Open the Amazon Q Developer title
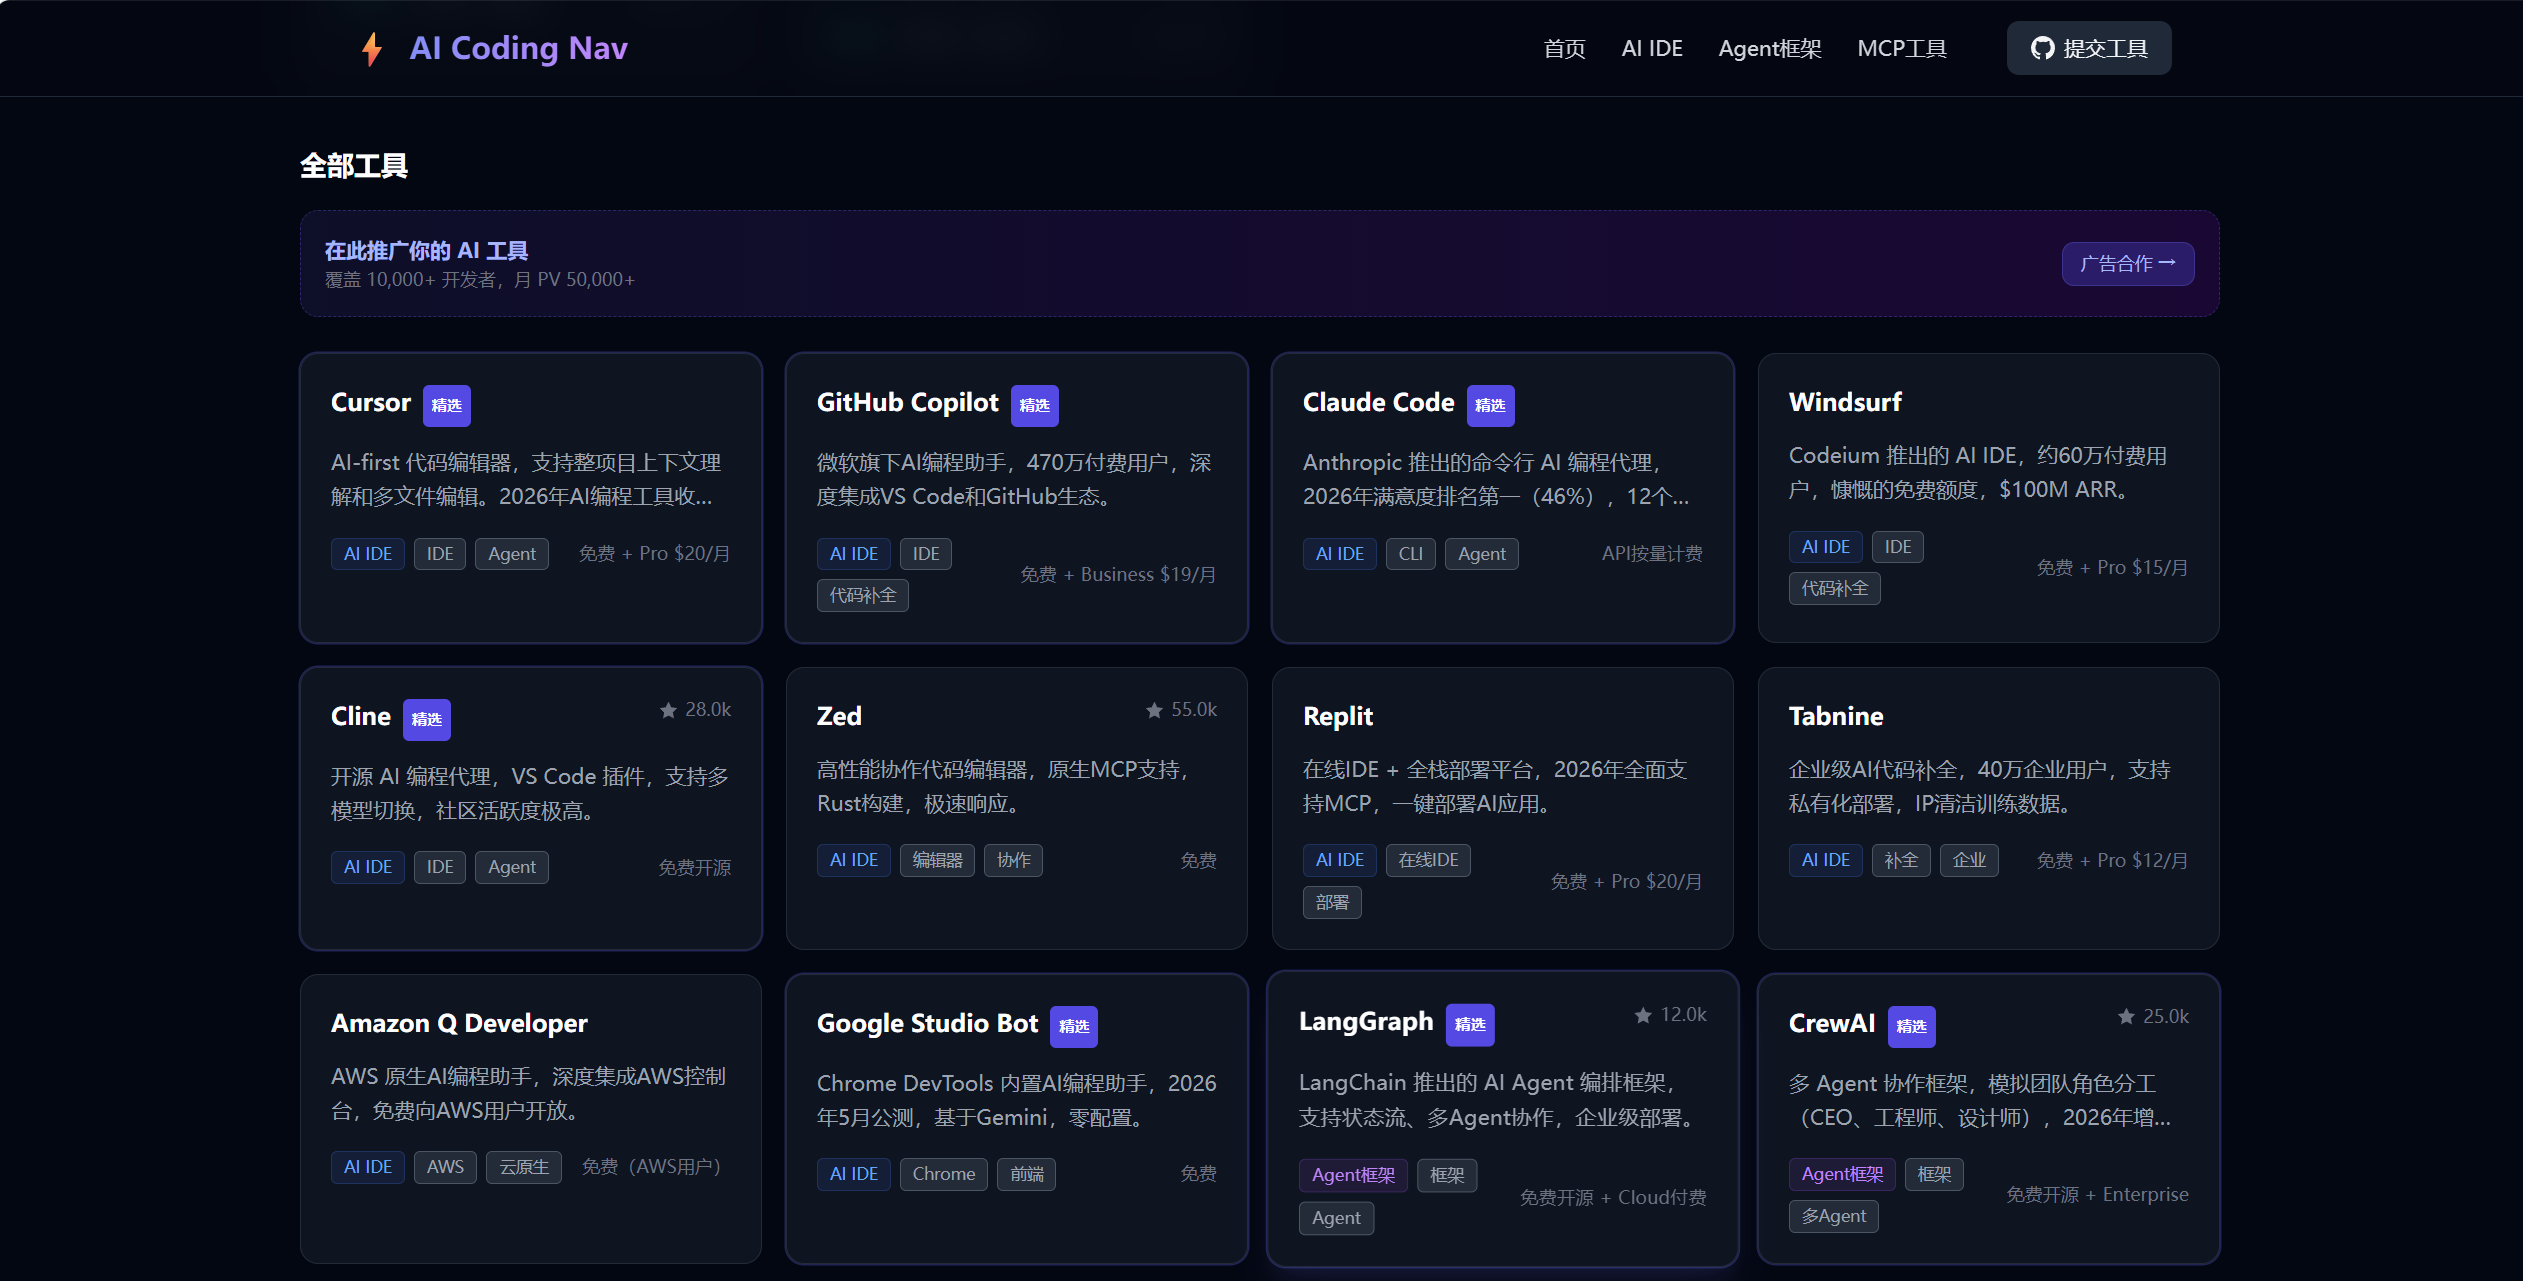This screenshot has width=2526, height=1281. 459,1023
